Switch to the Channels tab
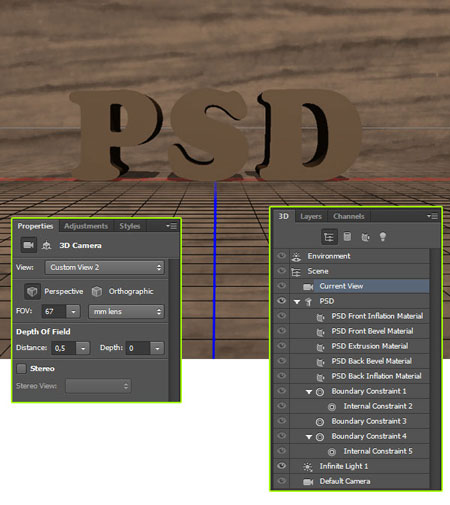The image size is (450, 505). pos(349,216)
